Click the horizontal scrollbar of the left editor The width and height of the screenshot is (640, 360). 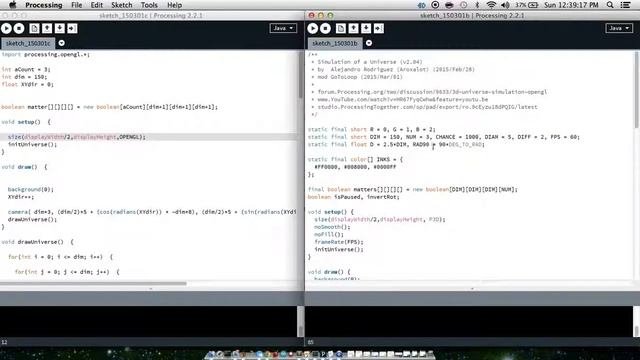pos(93,283)
